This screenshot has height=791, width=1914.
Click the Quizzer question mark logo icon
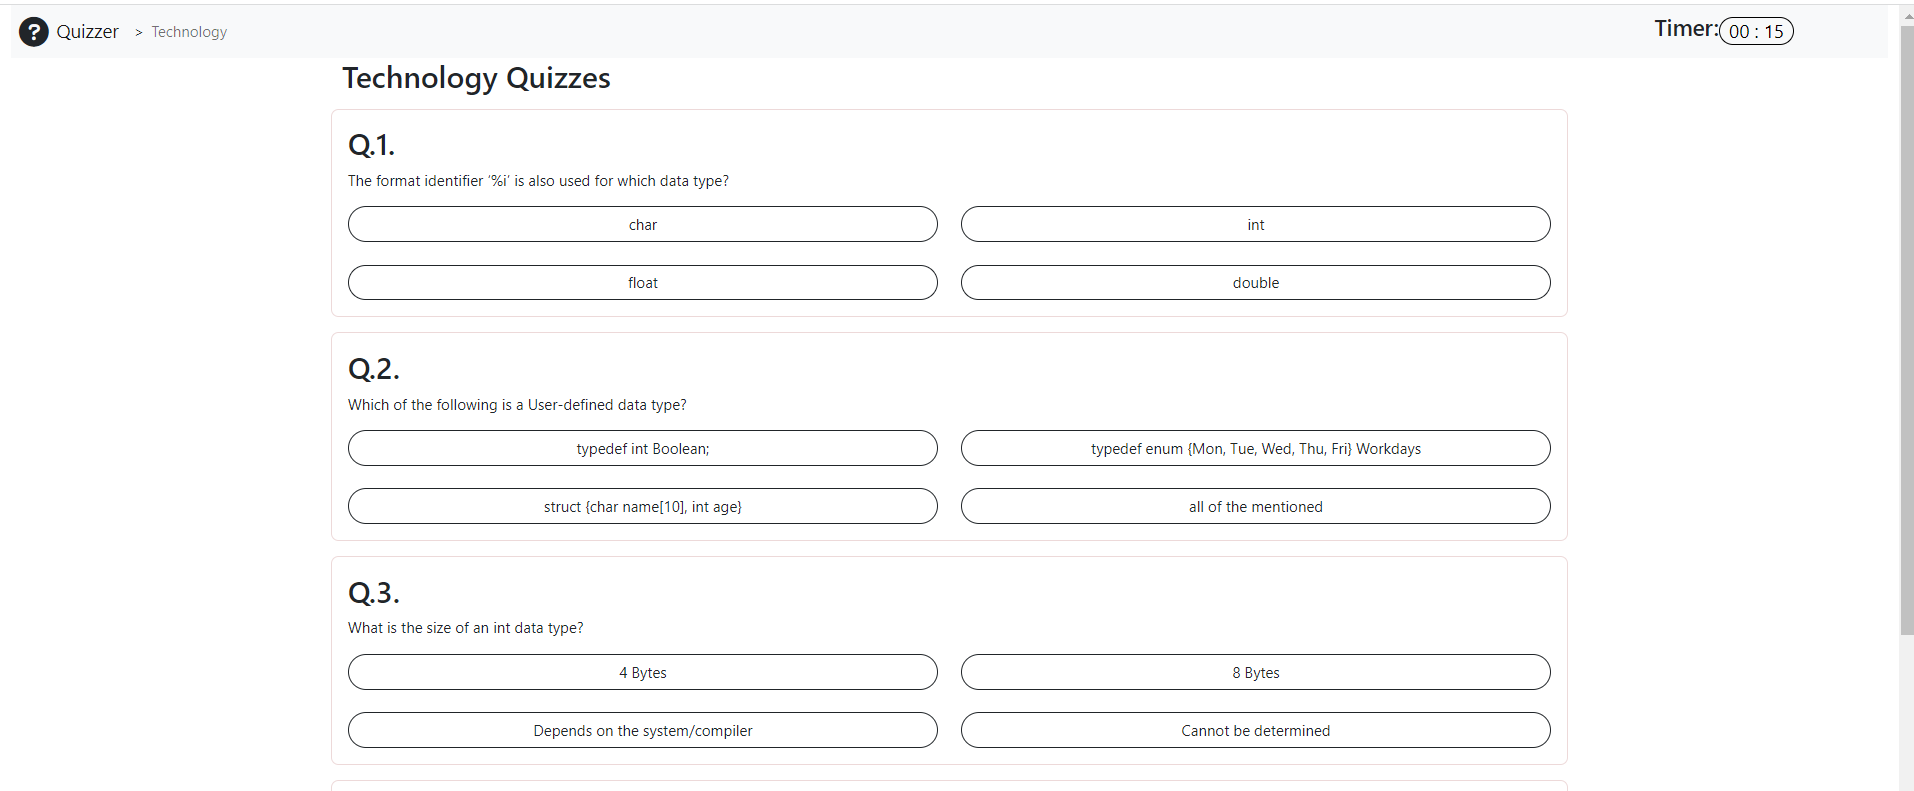(x=34, y=31)
